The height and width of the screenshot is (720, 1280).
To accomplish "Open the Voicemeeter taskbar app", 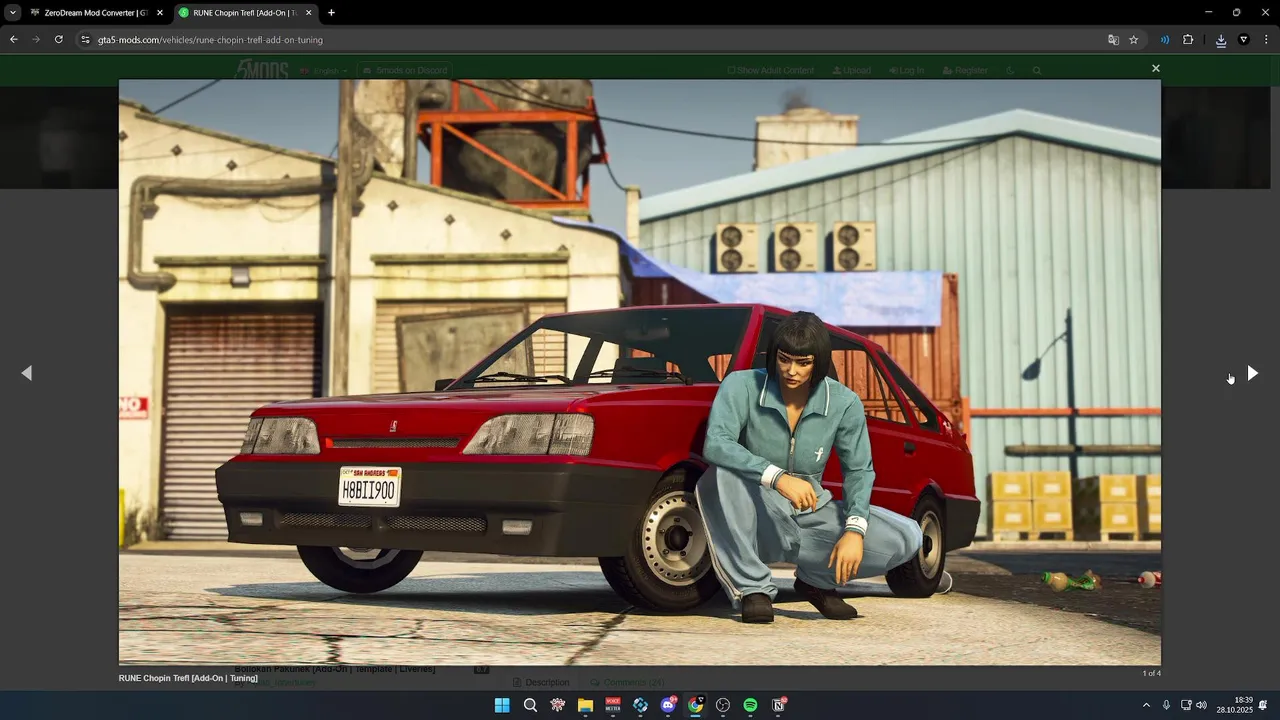I will tap(613, 705).
